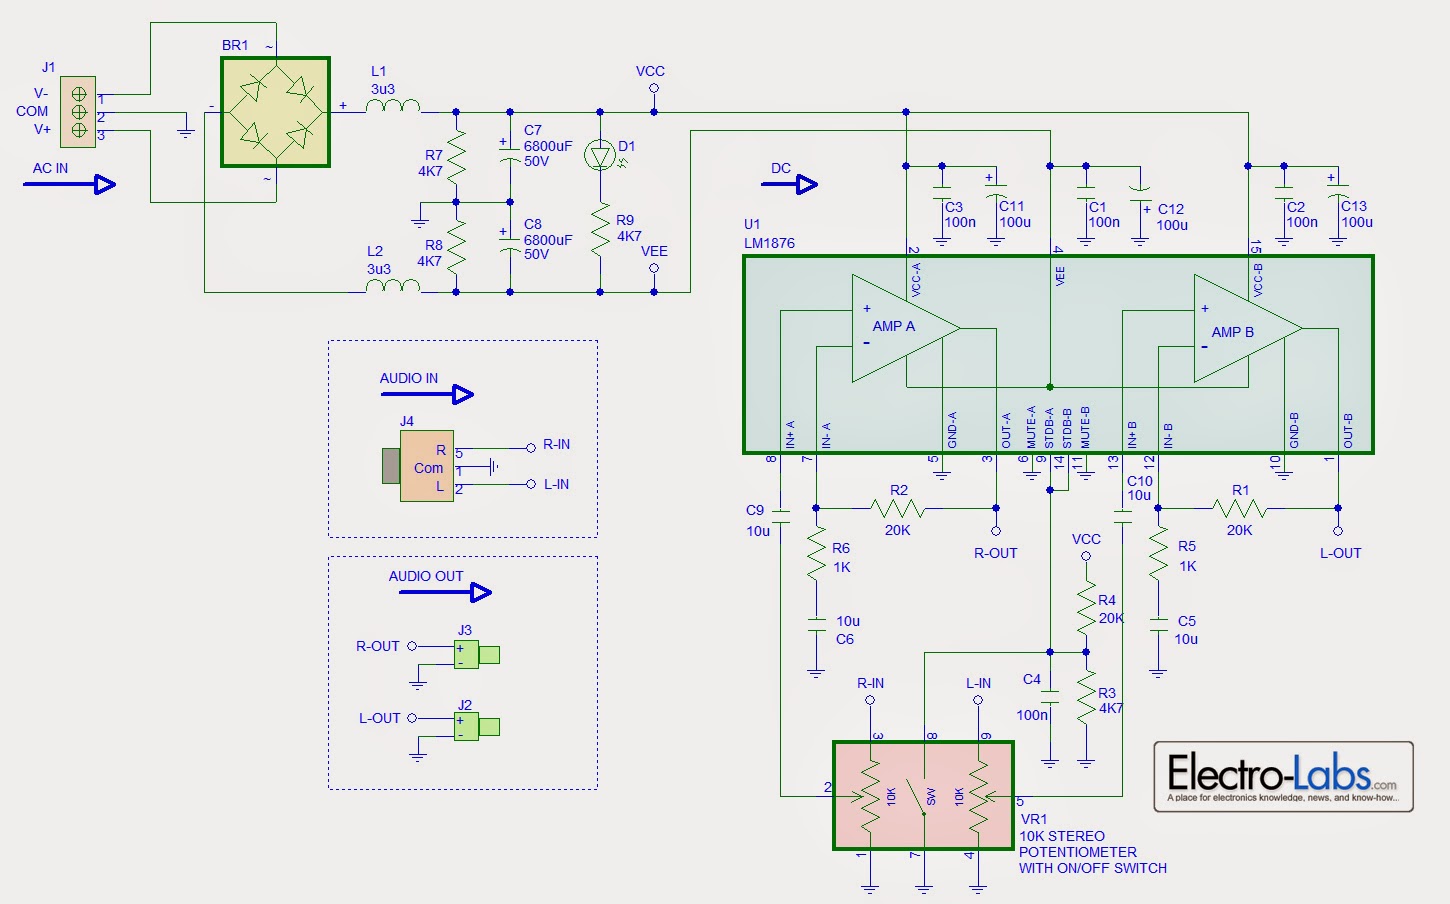Image resolution: width=1450 pixels, height=904 pixels.
Task: Select the VCC power net label
Action: tap(650, 71)
